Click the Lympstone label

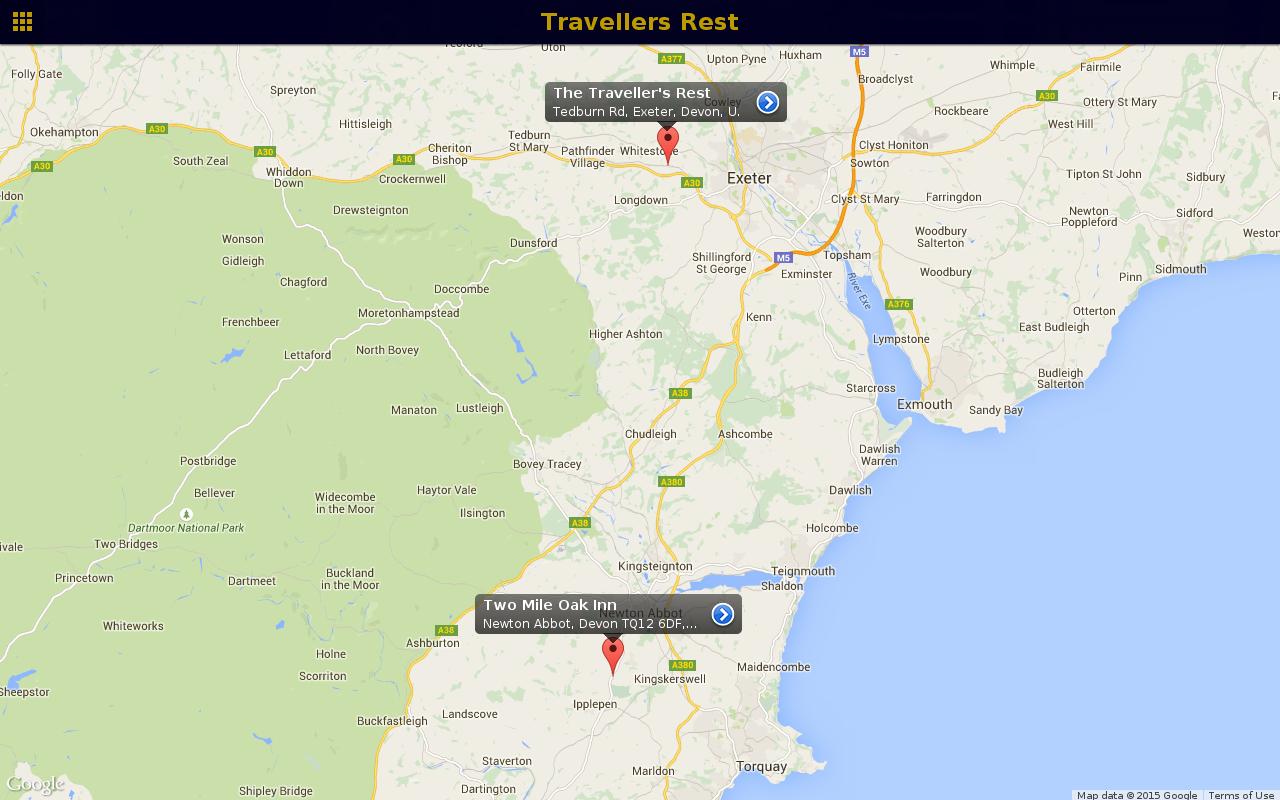point(901,339)
